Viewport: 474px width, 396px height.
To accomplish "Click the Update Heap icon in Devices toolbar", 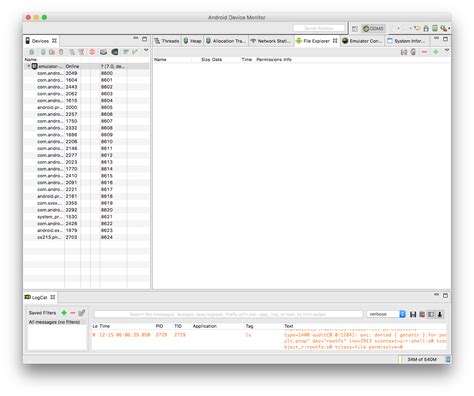I will [43, 52].
